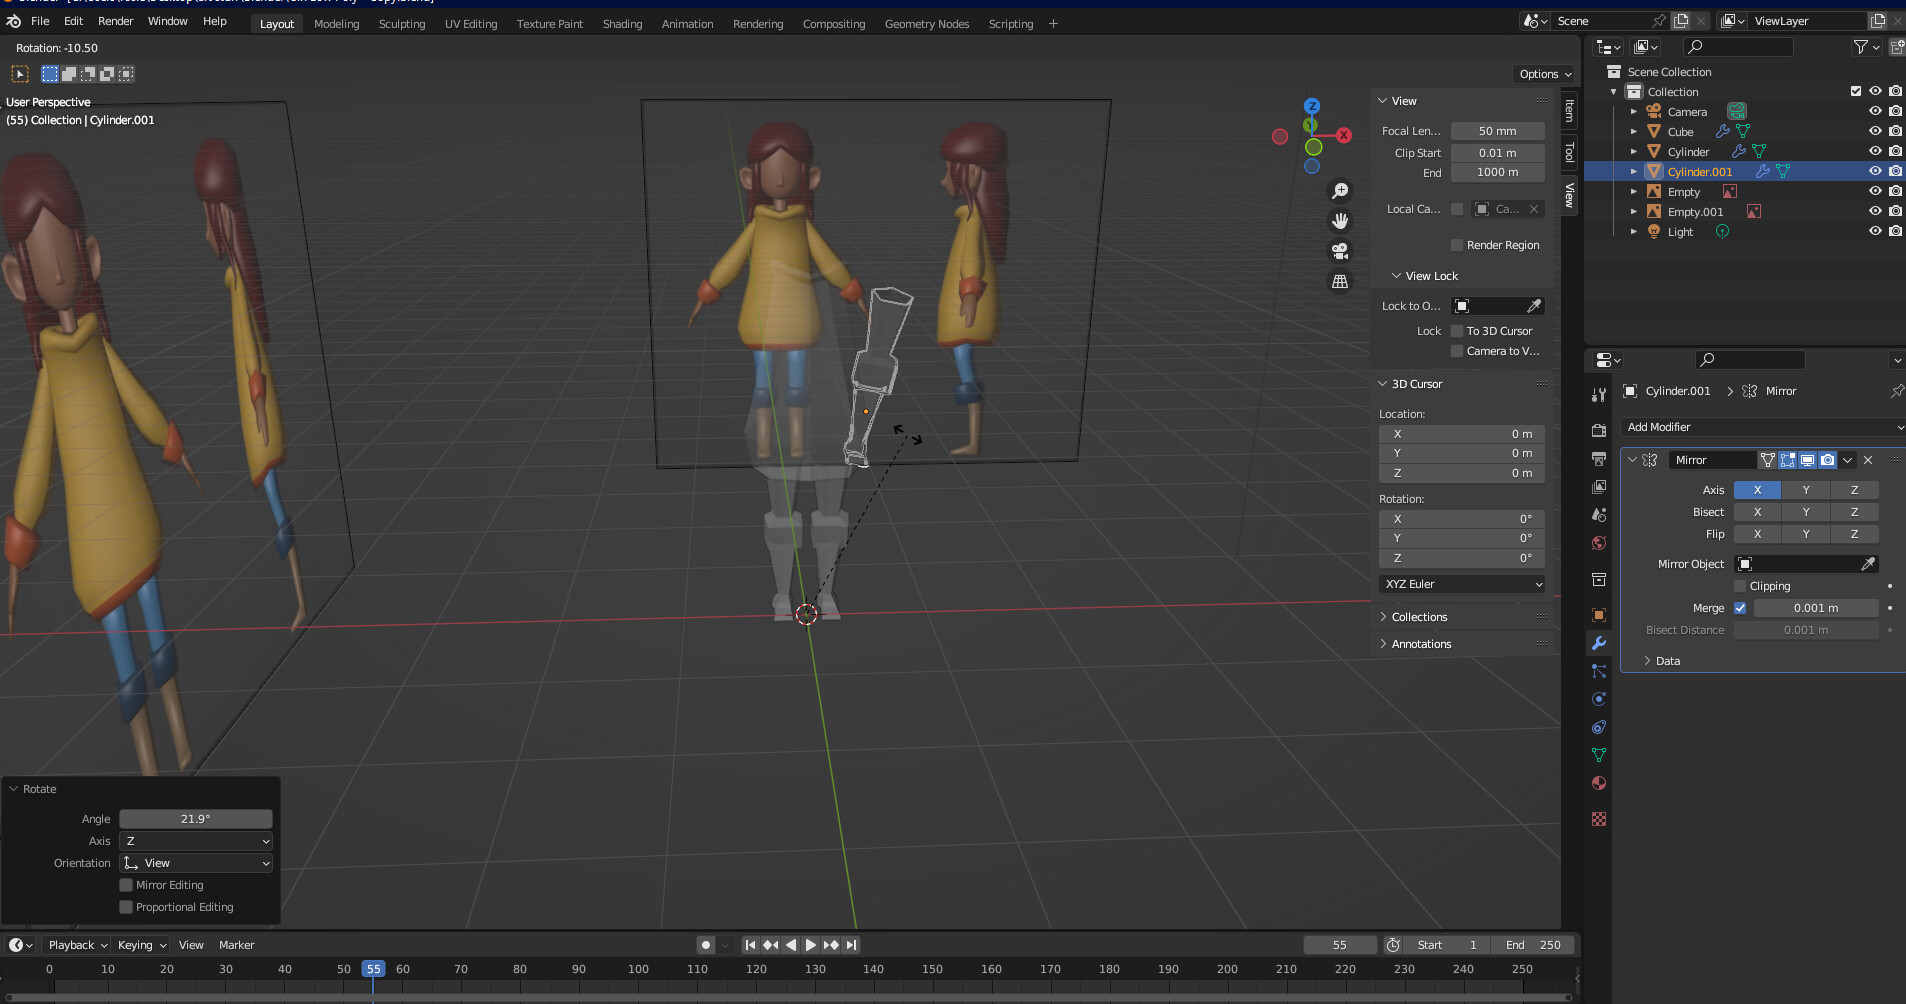Open the Add Modifier dropdown
1906x1004 pixels.
point(1761,427)
